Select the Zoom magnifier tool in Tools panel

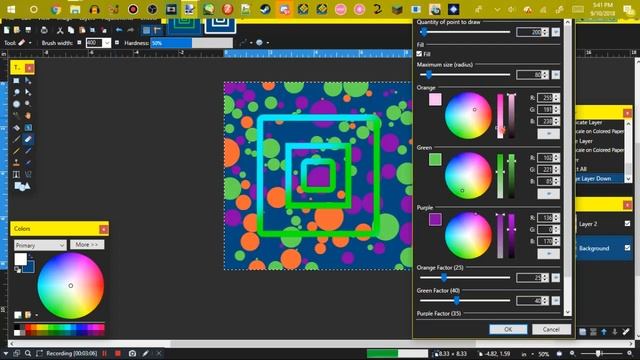click(x=28, y=104)
